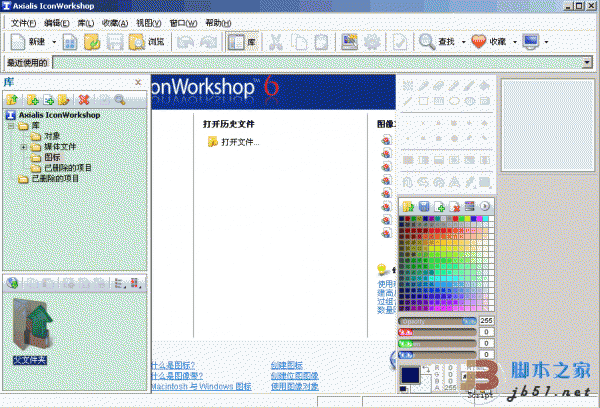Adjust the Opacity slider
Viewport: 600px width, 408px height.
(437, 321)
